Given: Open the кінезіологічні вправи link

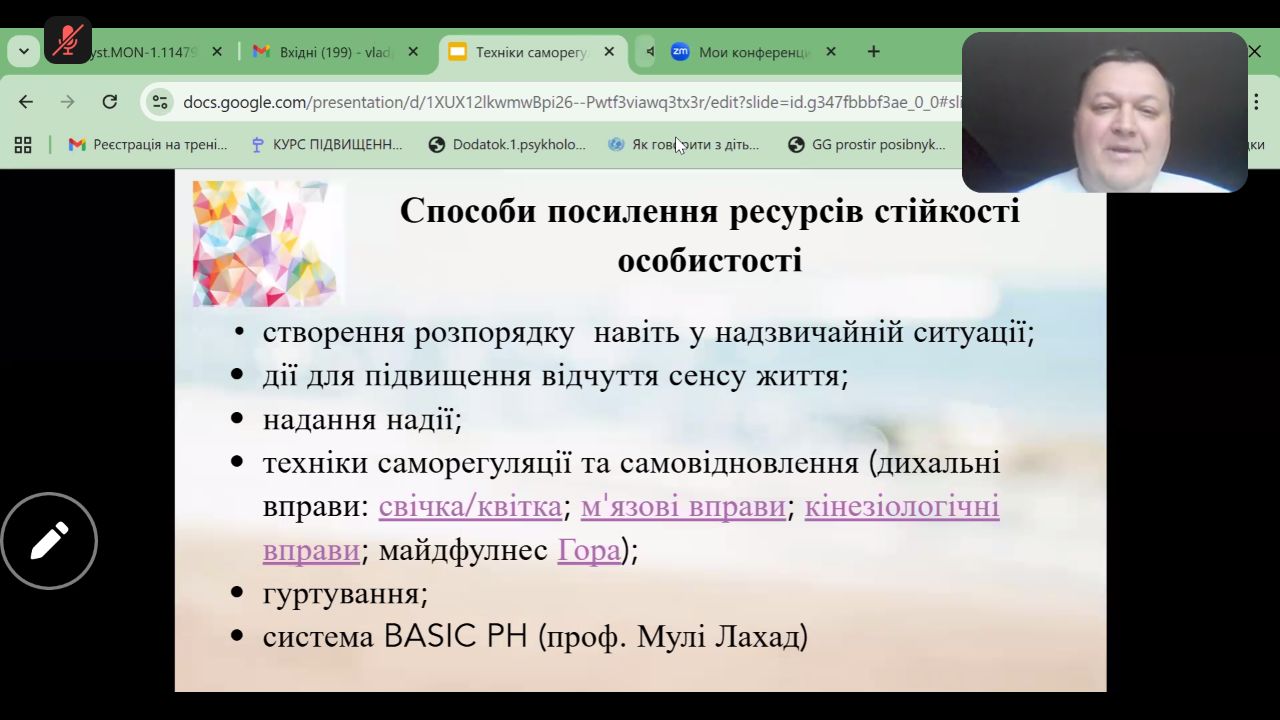Looking at the screenshot, I should (x=901, y=507).
